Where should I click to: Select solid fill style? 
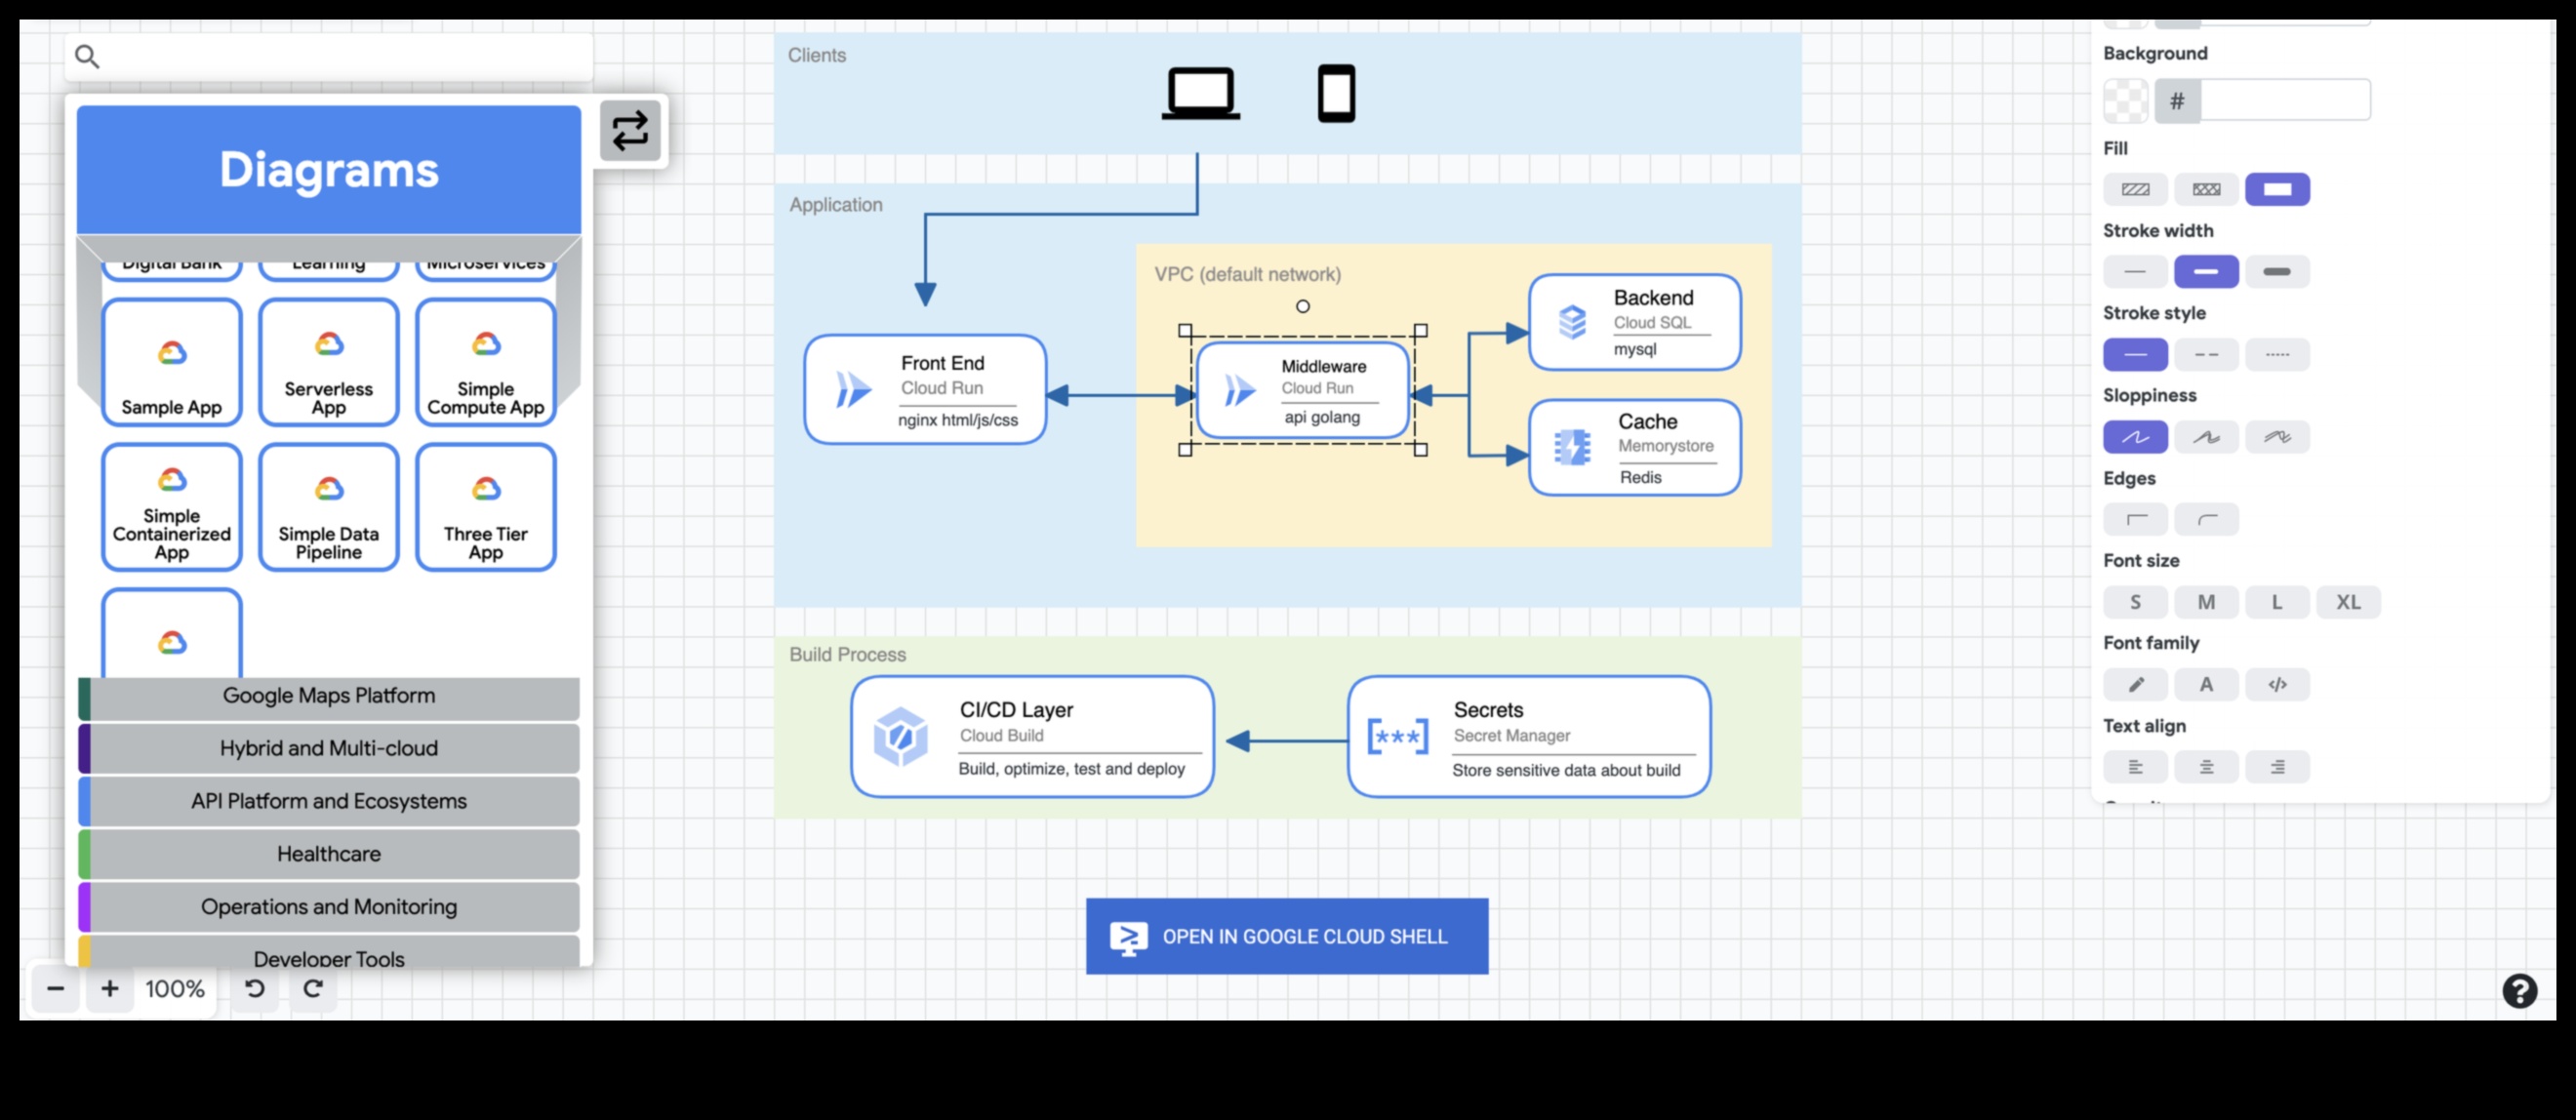(x=2277, y=189)
